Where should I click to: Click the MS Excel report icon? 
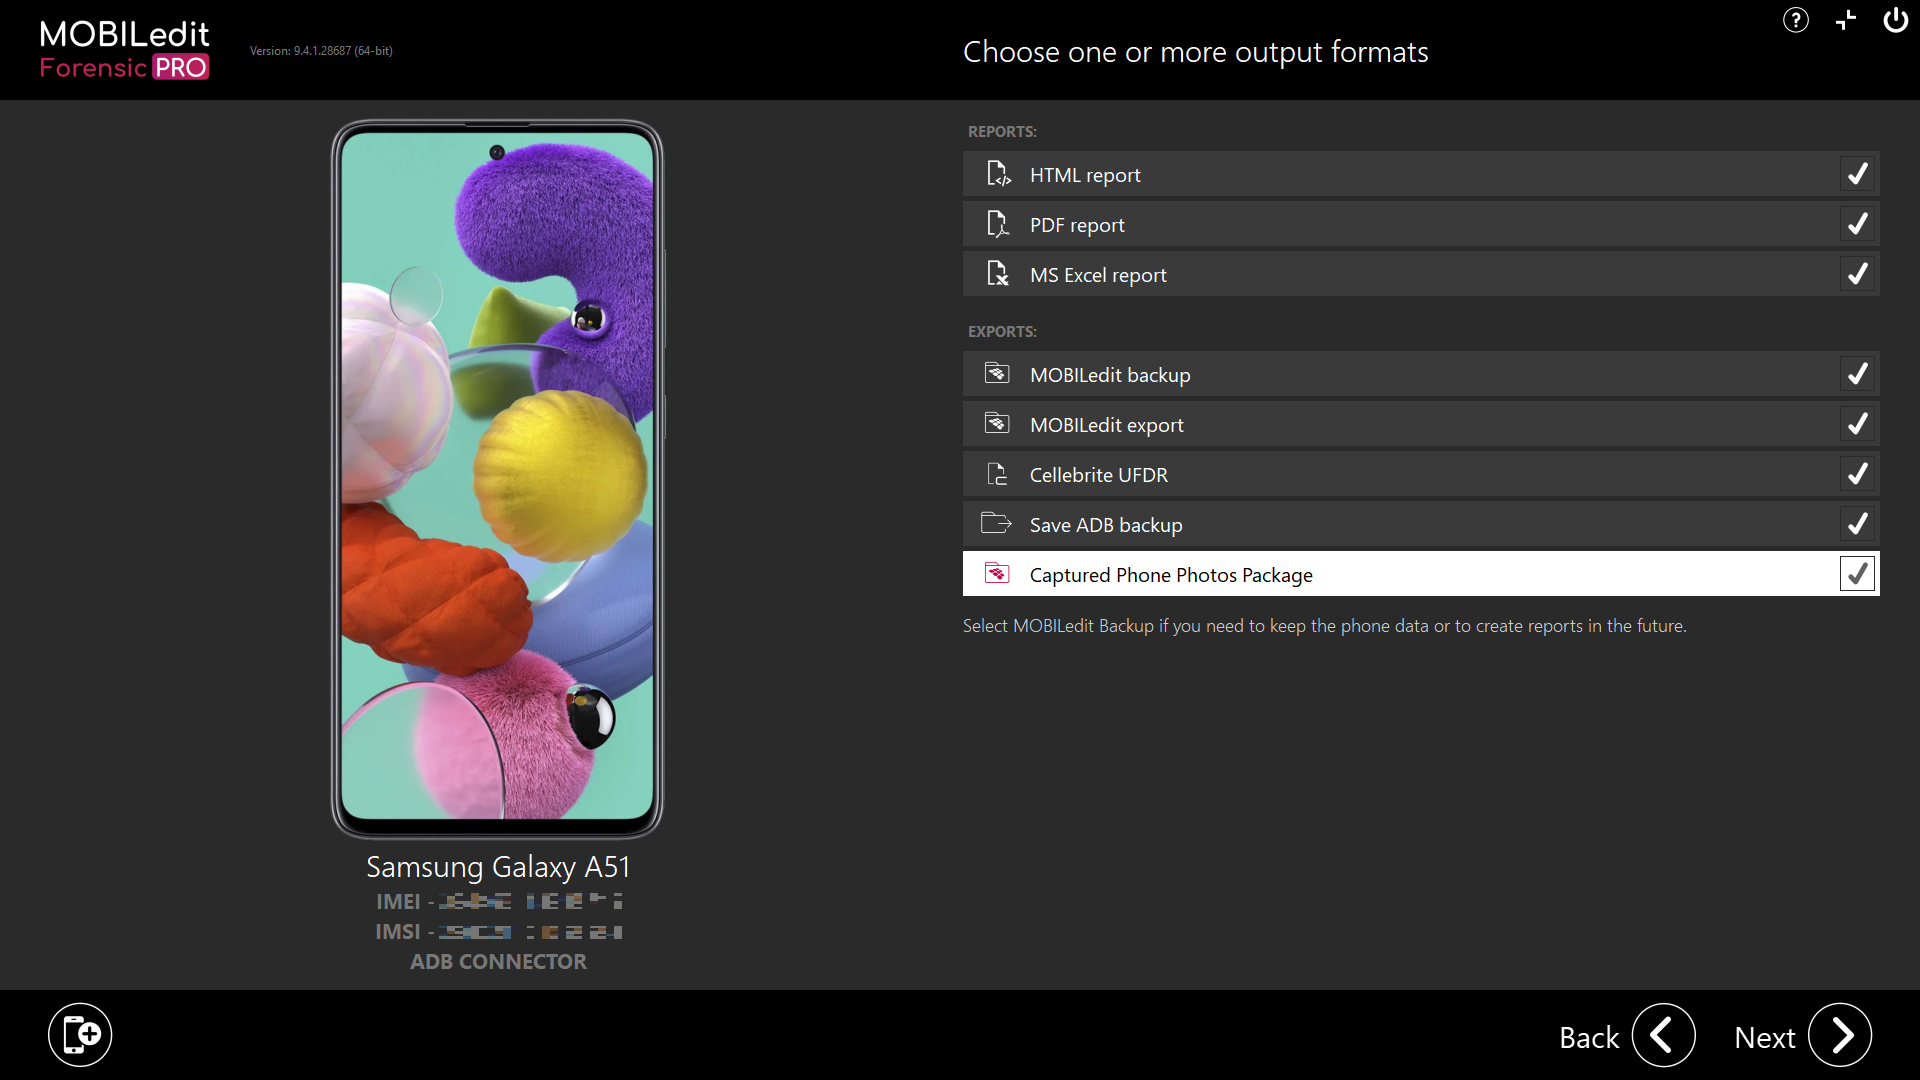(x=997, y=274)
